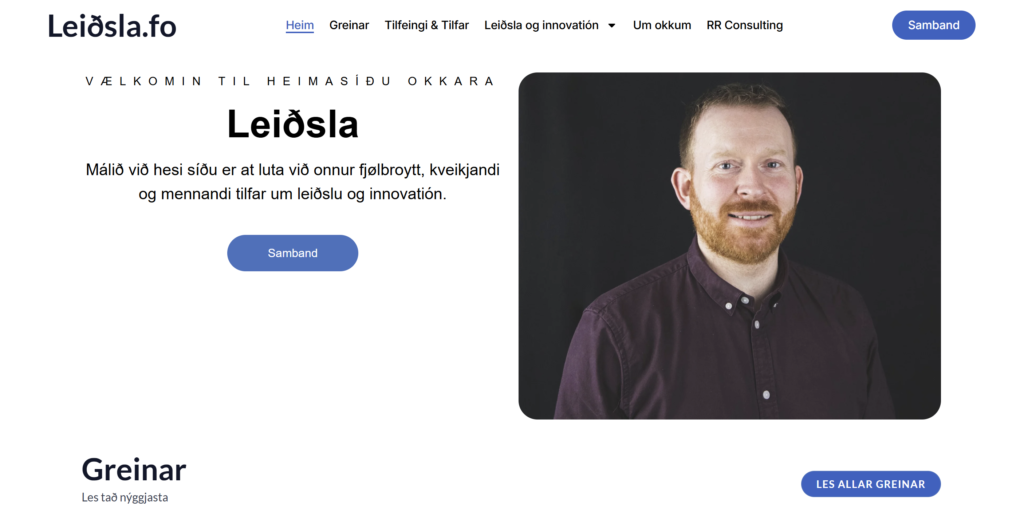Open the LES ALLAR GREINAR button
Viewport: 1024px width, 512px height.
coord(871,484)
